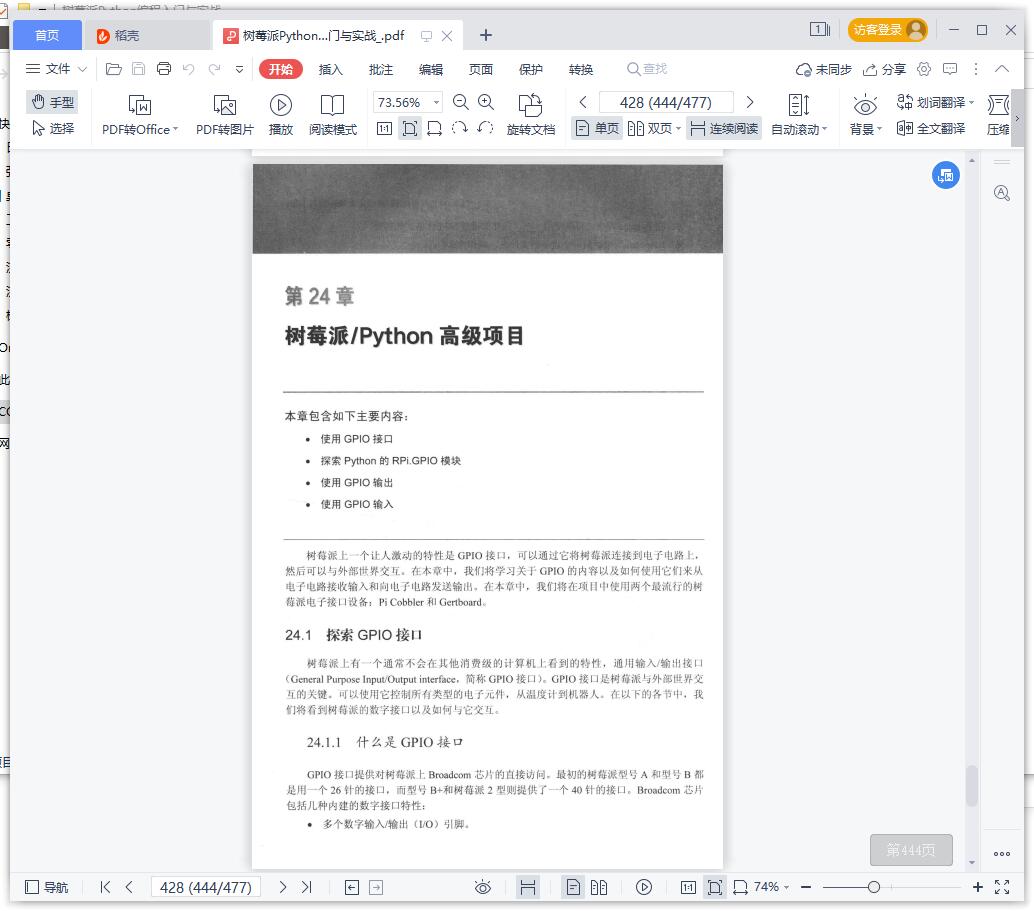Rotate the page clockwise

460,128
